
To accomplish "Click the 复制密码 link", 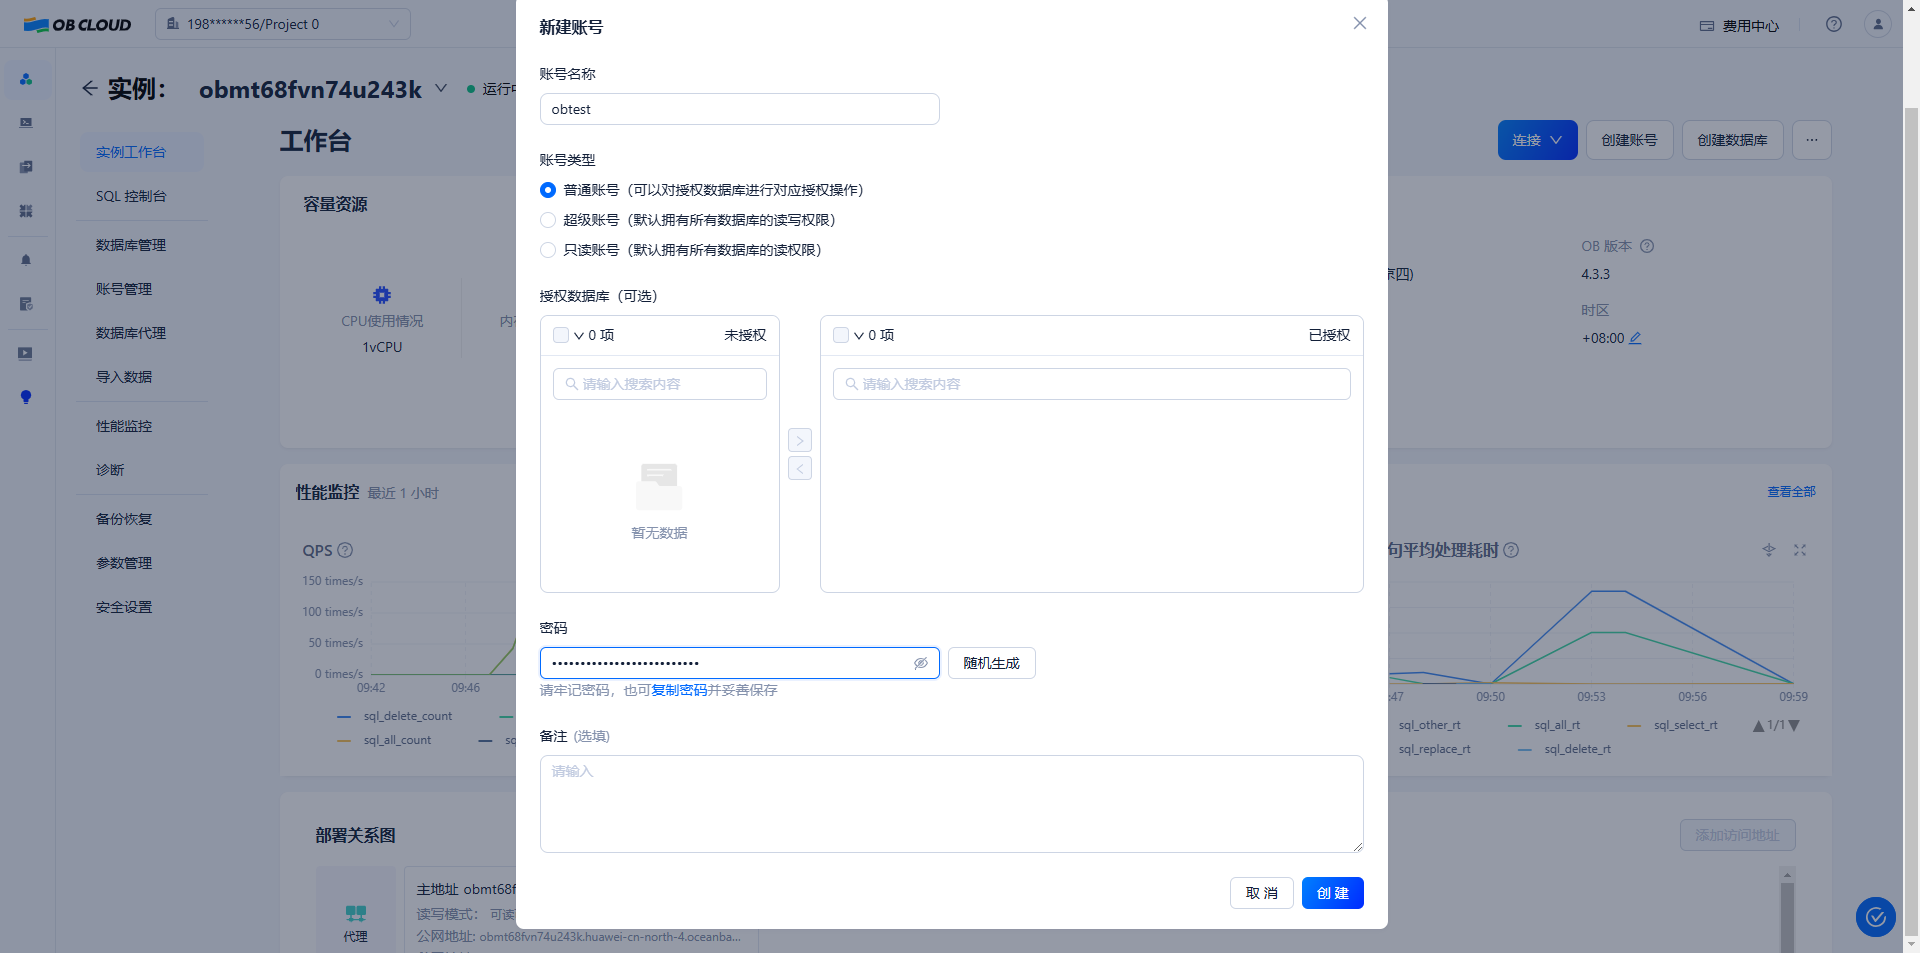I will coord(679,690).
